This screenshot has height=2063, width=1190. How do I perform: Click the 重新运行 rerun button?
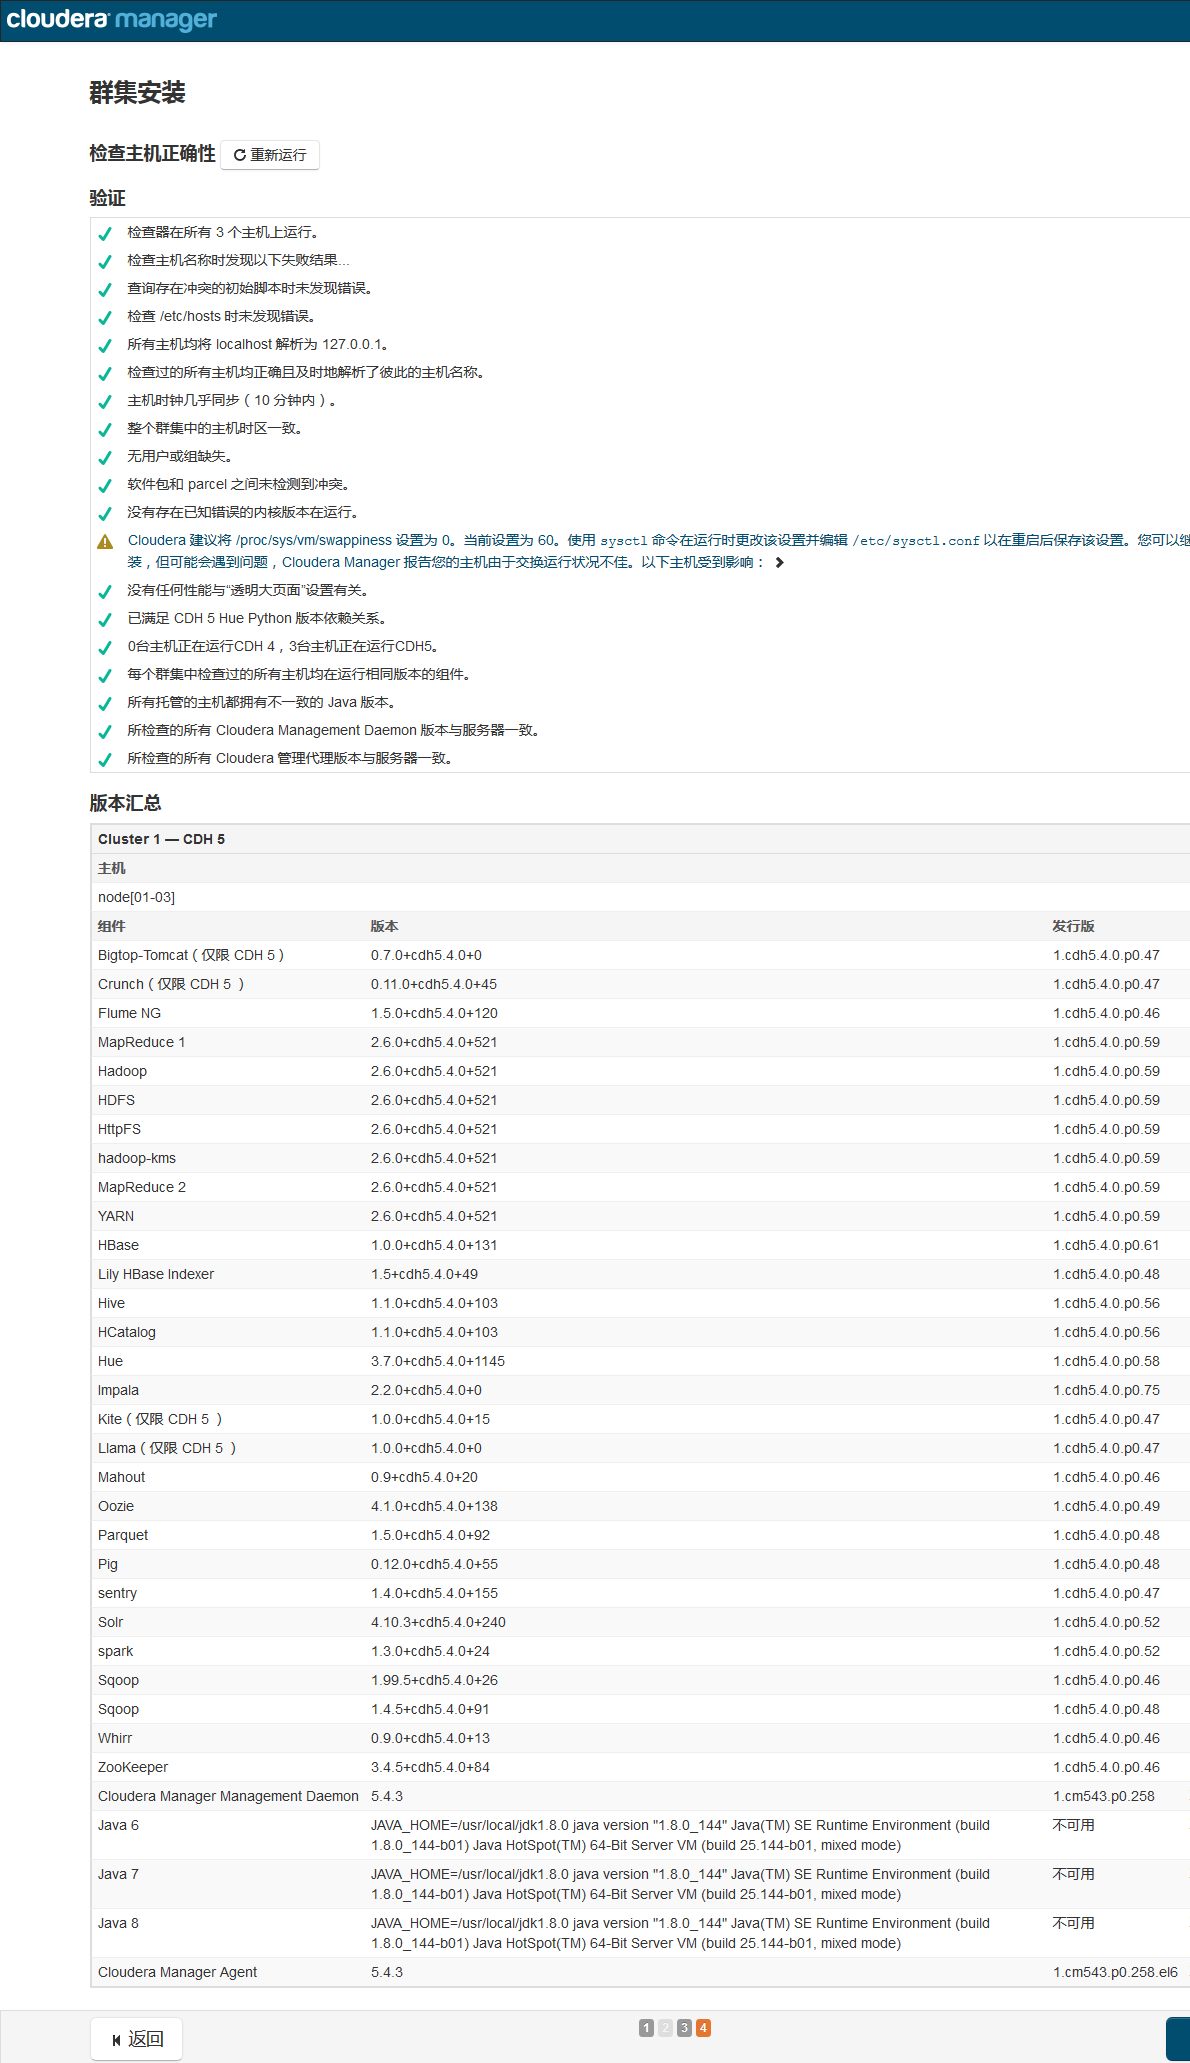click(x=270, y=155)
